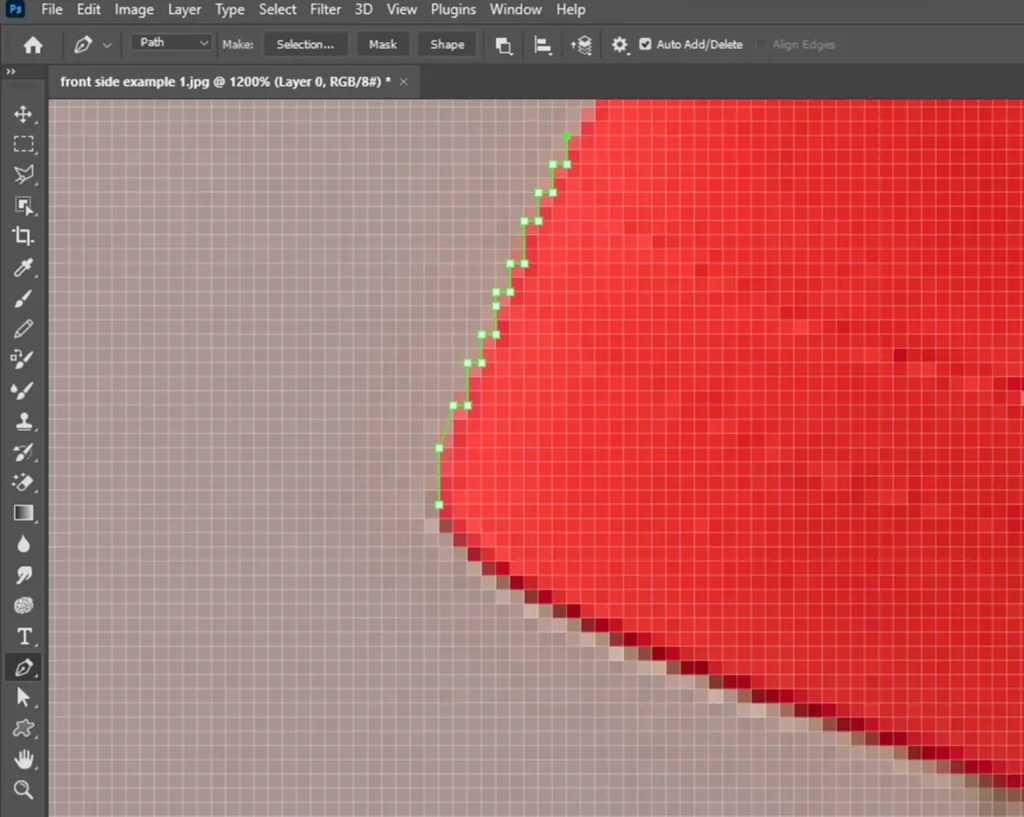This screenshot has height=817, width=1024.
Task: Open path operations options
Action: [504, 45]
